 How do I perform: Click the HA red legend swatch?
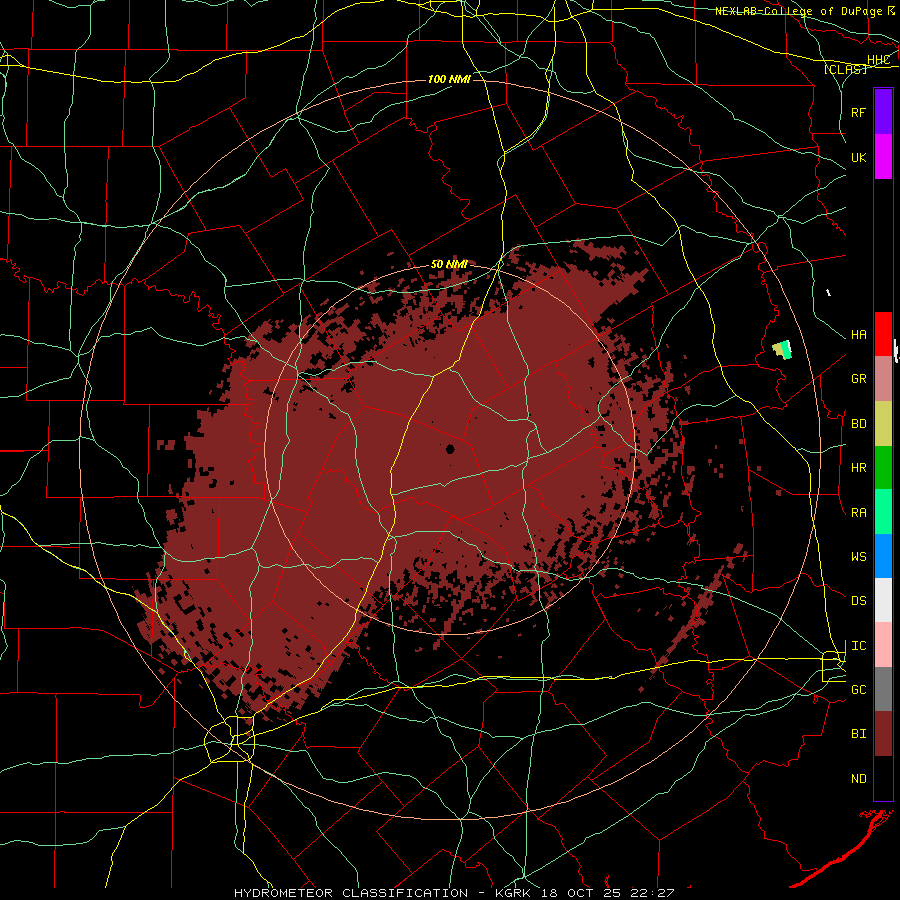pyautogui.click(x=883, y=334)
